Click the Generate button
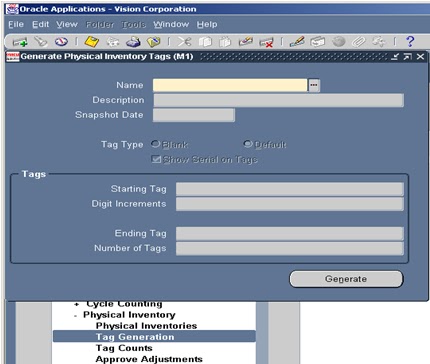Image resolution: width=430 pixels, height=364 pixels. (x=346, y=279)
